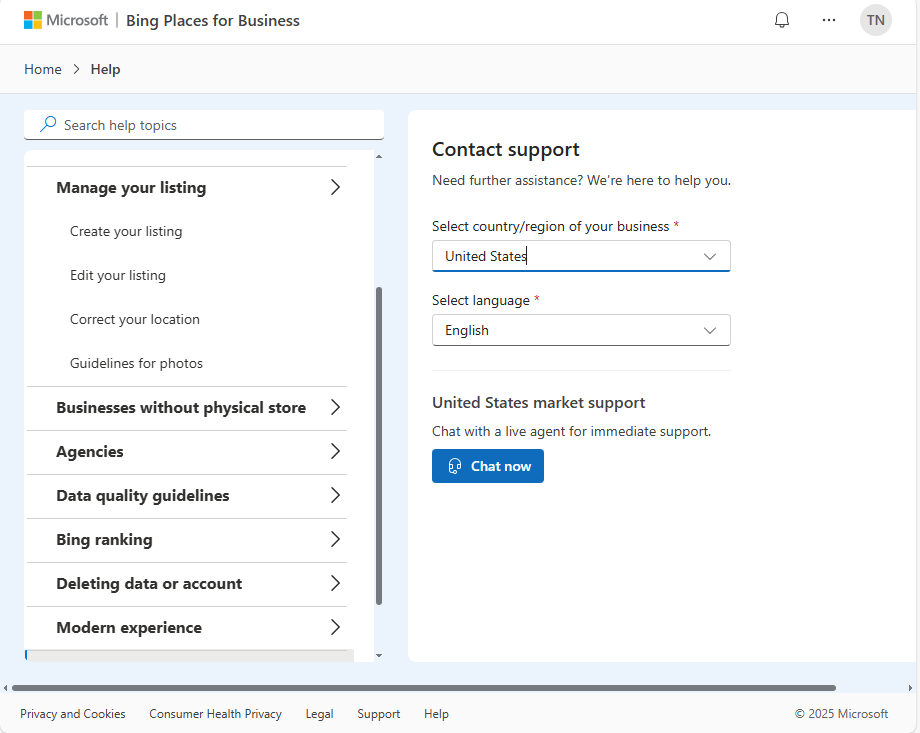Open the Create your listing topic
This screenshot has width=920, height=733.
(x=126, y=231)
